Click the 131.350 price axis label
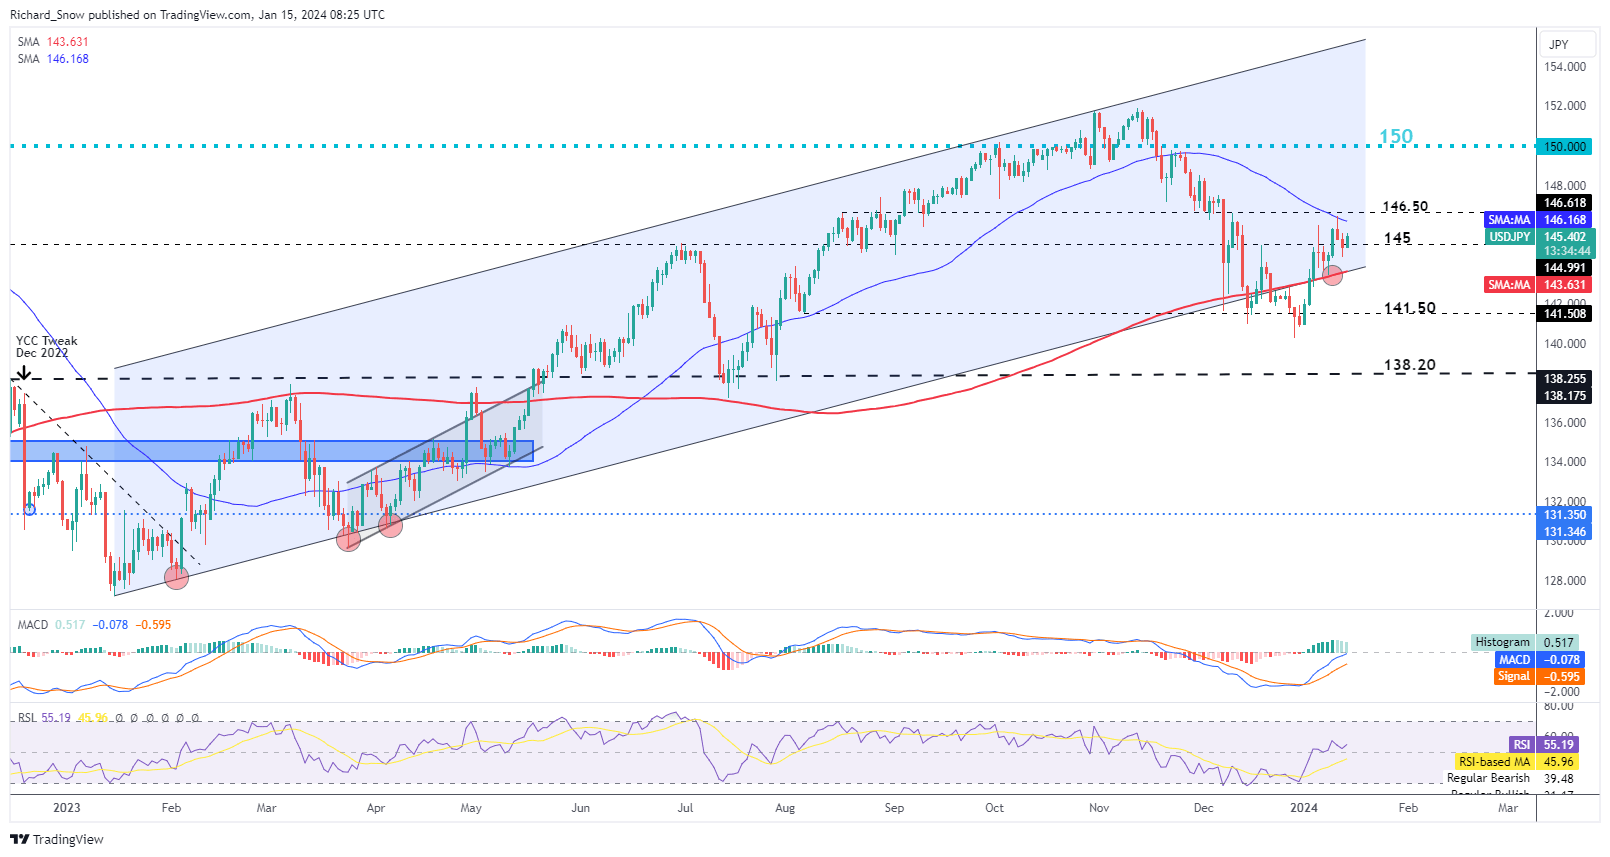The width and height of the screenshot is (1610, 857). tap(1564, 515)
